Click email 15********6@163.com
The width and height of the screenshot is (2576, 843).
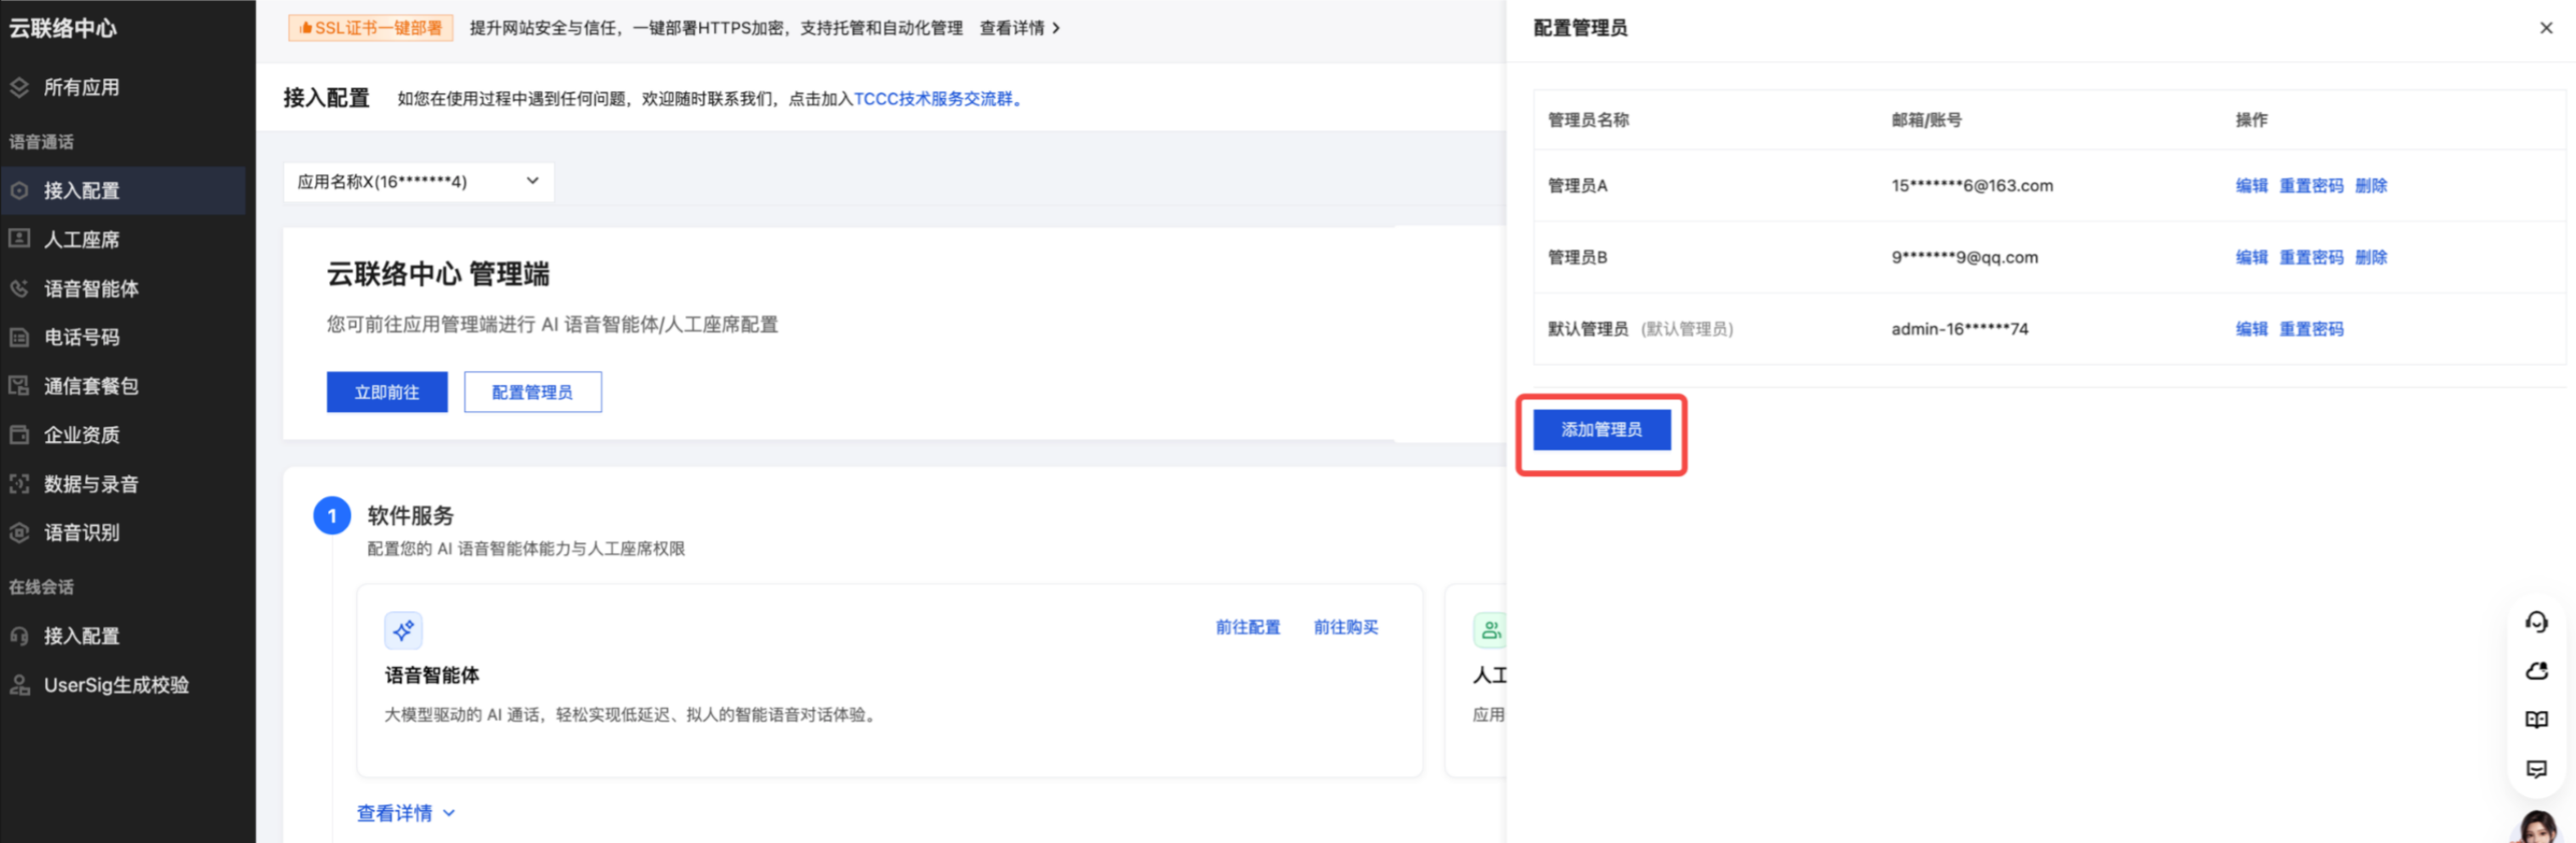[1972, 186]
